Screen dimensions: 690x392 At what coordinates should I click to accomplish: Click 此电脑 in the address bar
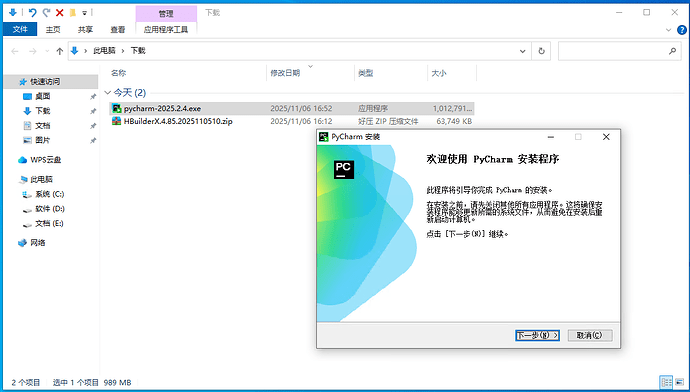(104, 51)
